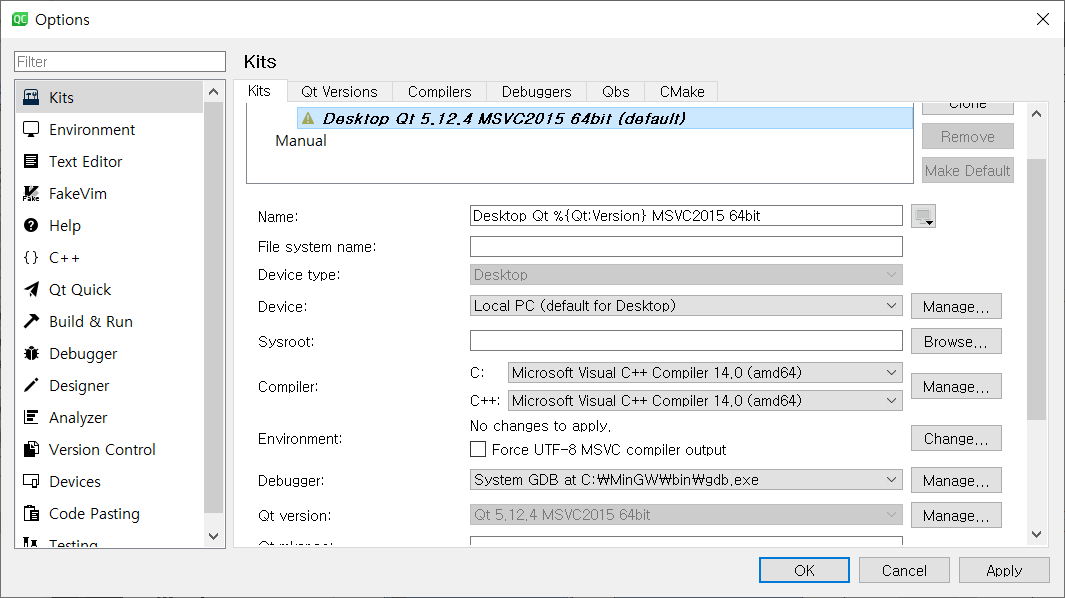Click the Sysroot input field
This screenshot has width=1065, height=598.
[686, 340]
